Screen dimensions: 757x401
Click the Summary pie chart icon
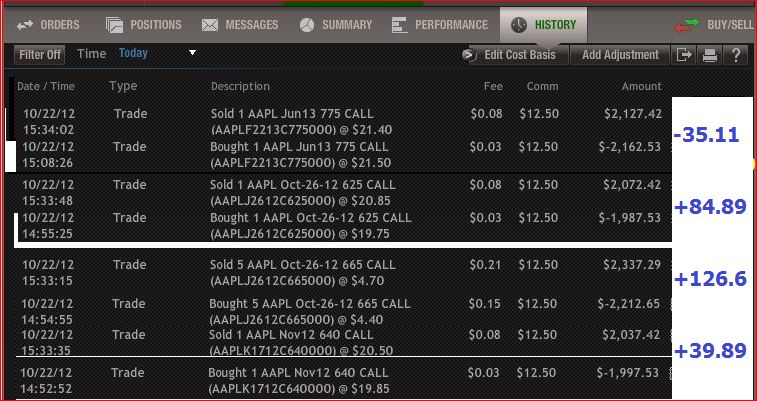(x=307, y=25)
